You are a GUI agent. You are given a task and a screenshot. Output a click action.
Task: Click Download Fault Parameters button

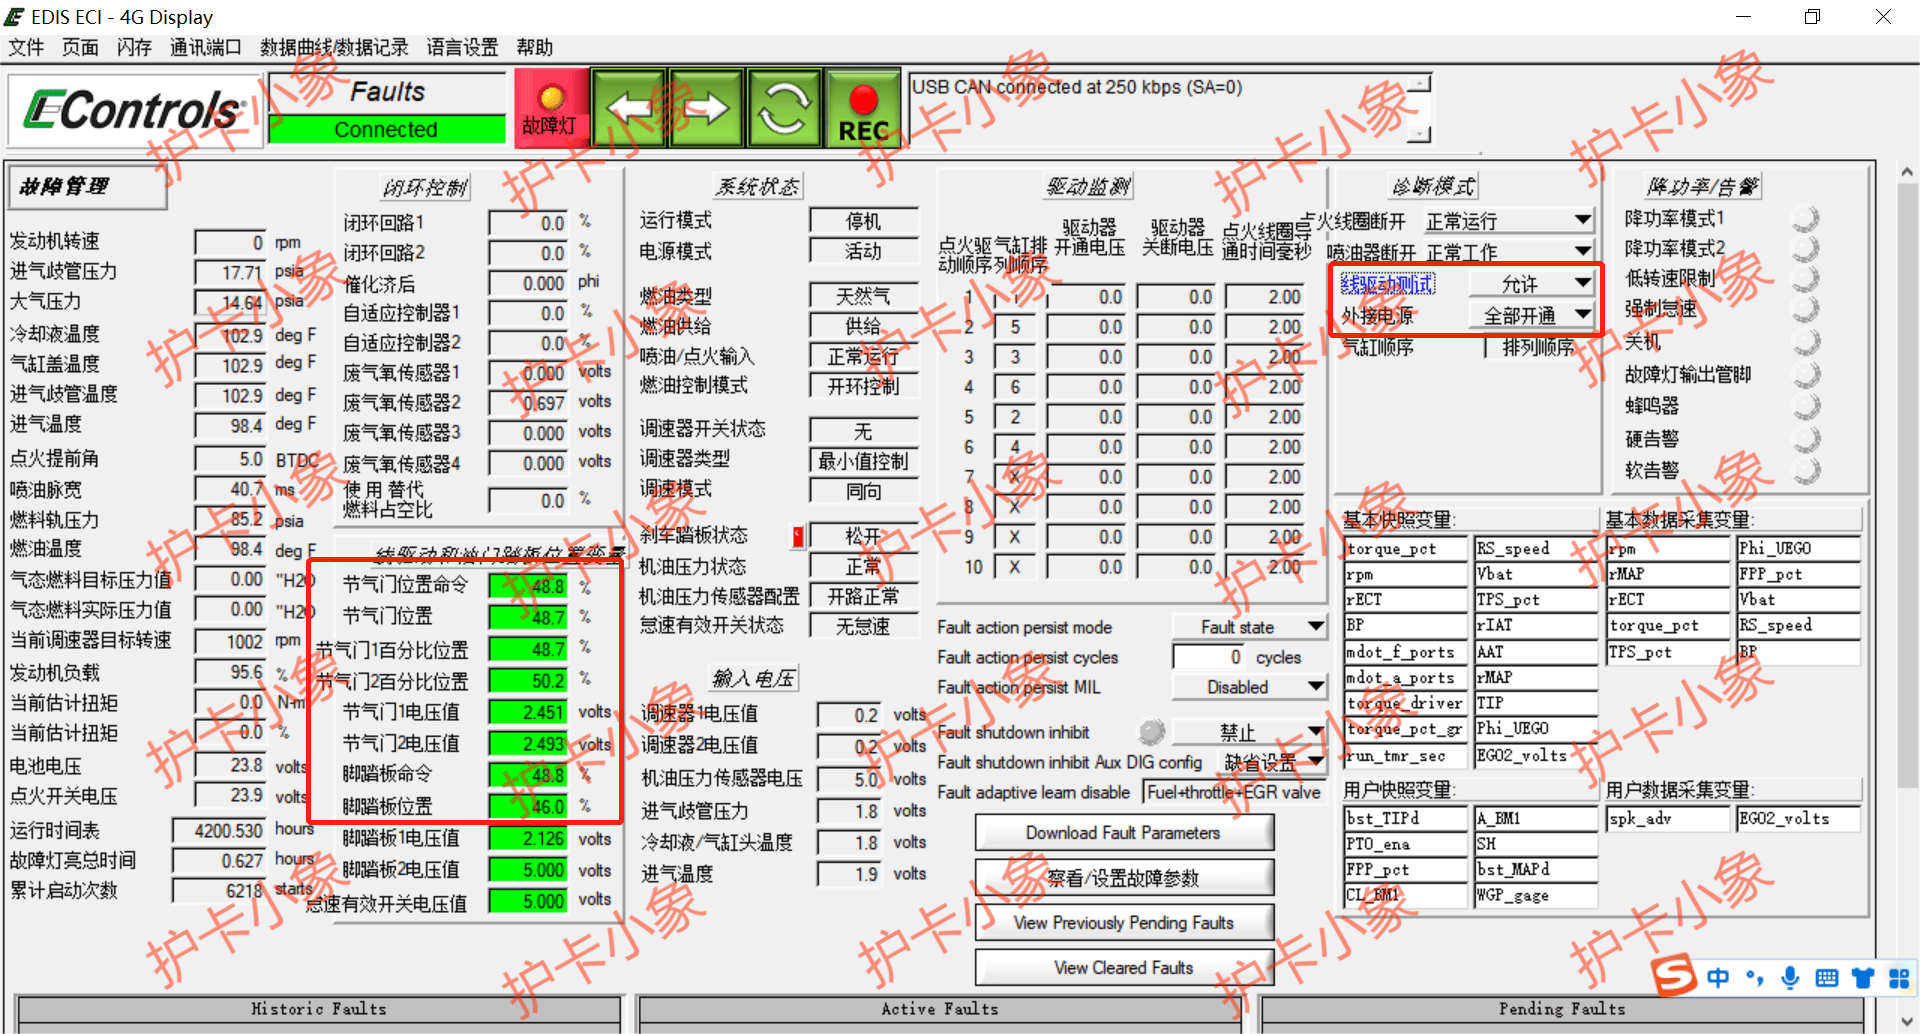point(1123,833)
